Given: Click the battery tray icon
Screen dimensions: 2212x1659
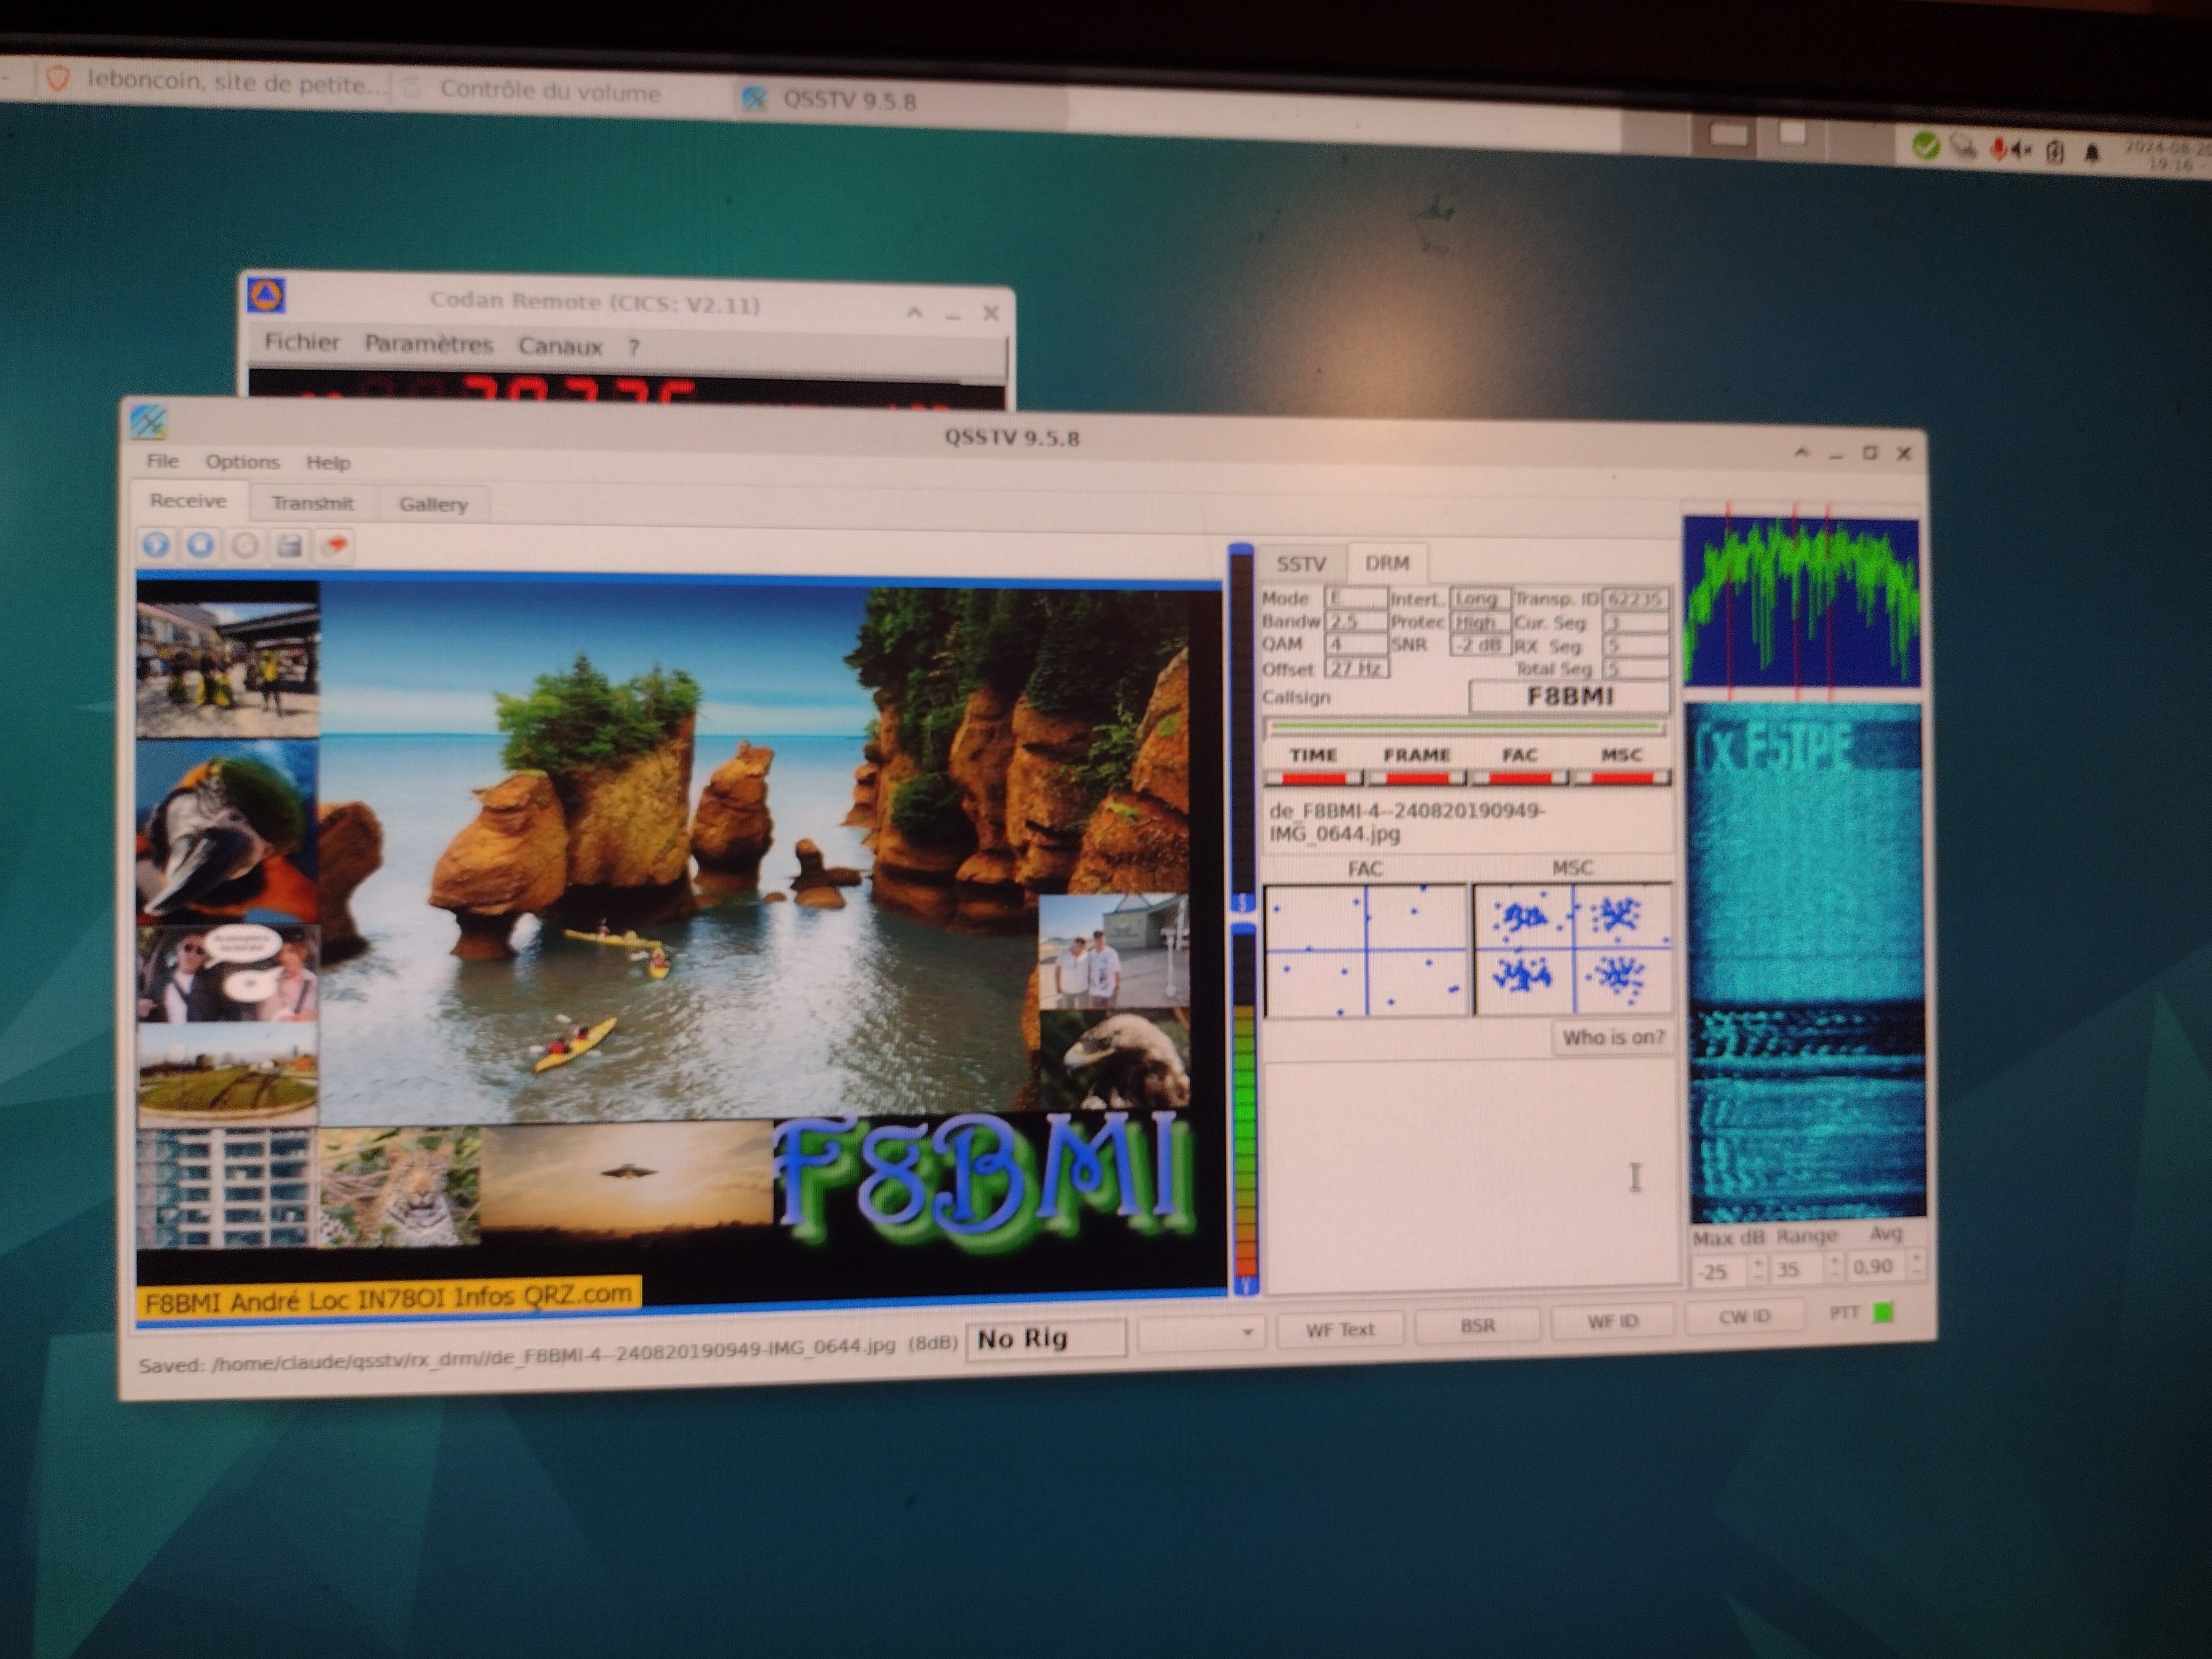Looking at the screenshot, I should click(2055, 151).
